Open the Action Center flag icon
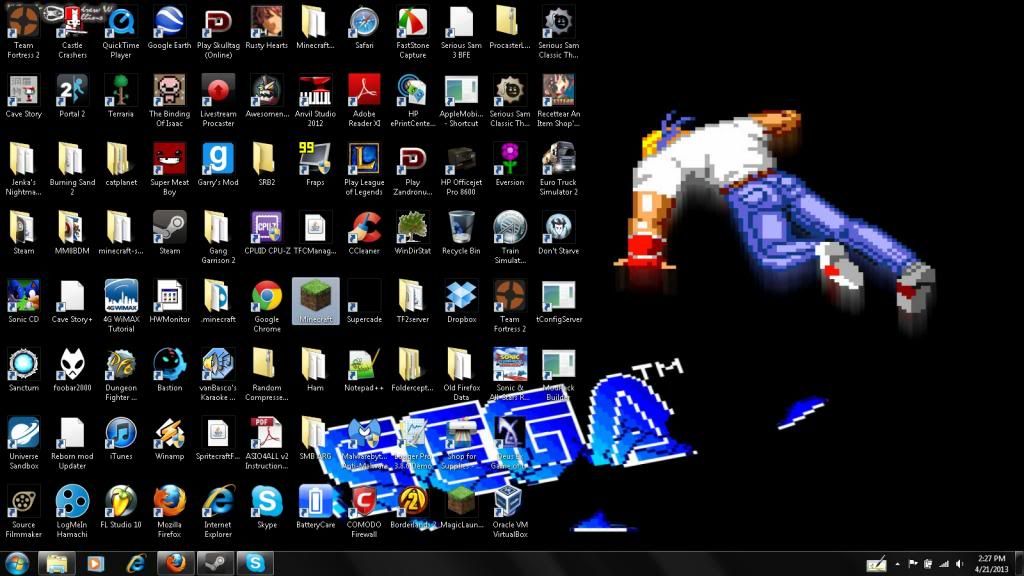 pos(912,563)
